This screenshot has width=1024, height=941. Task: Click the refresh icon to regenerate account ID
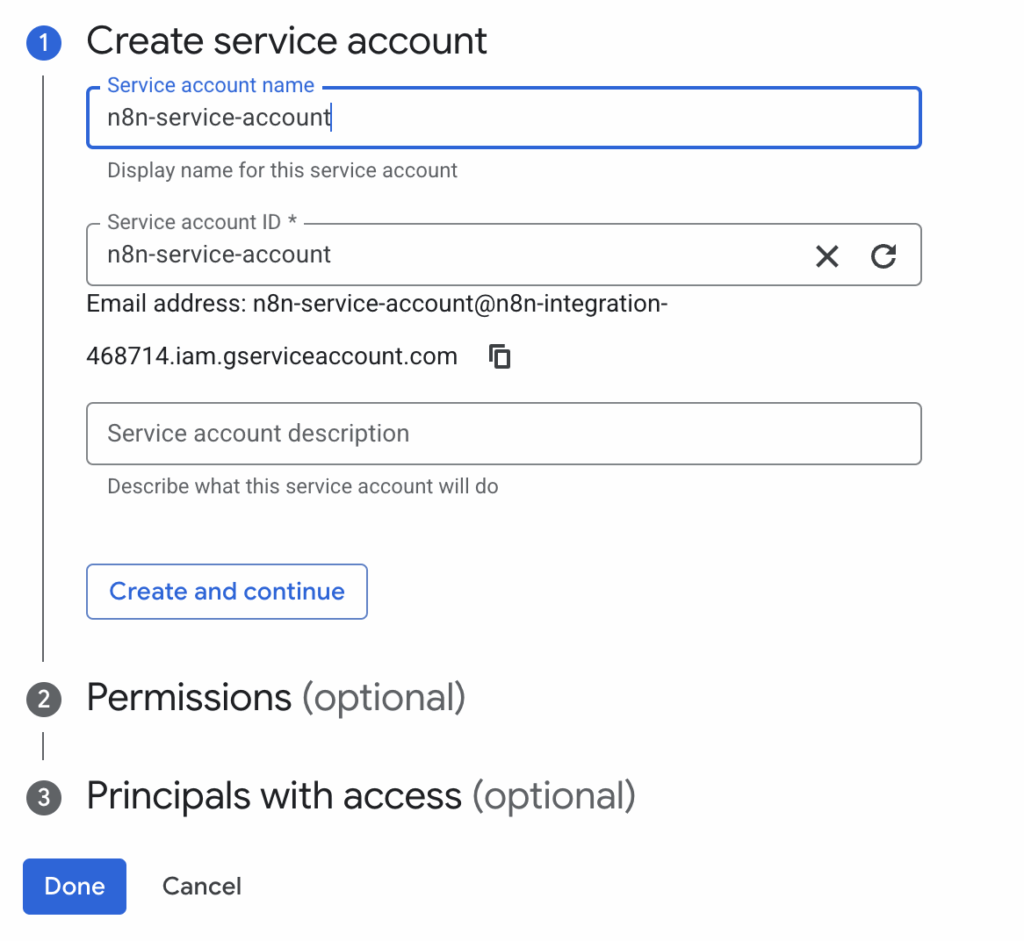883,256
